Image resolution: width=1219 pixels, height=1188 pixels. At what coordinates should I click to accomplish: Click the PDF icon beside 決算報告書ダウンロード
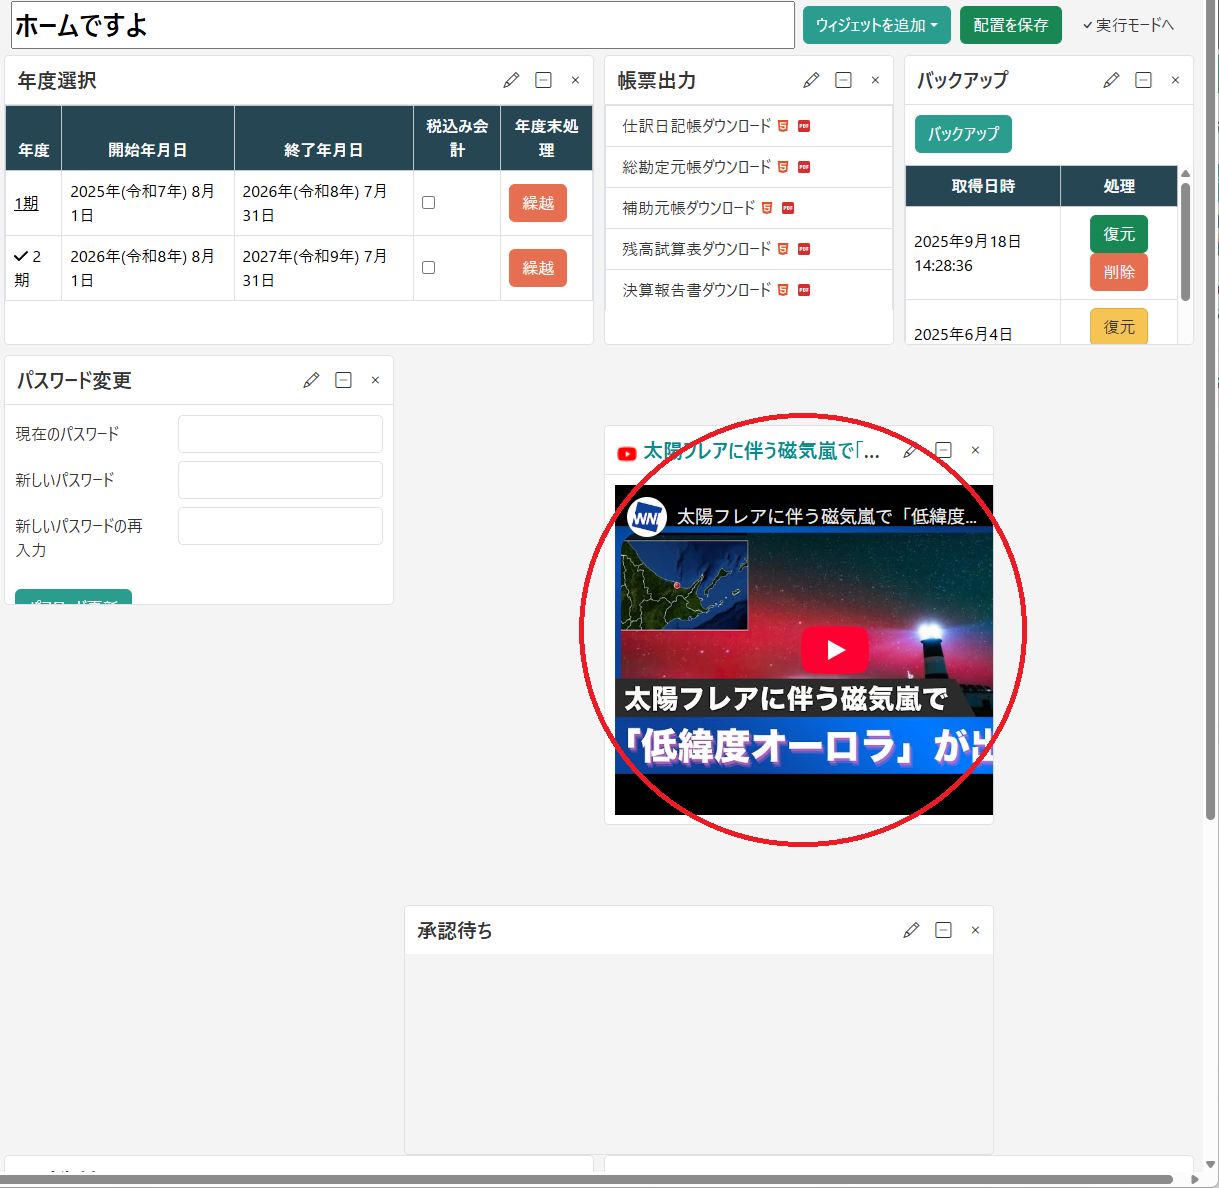tap(804, 290)
